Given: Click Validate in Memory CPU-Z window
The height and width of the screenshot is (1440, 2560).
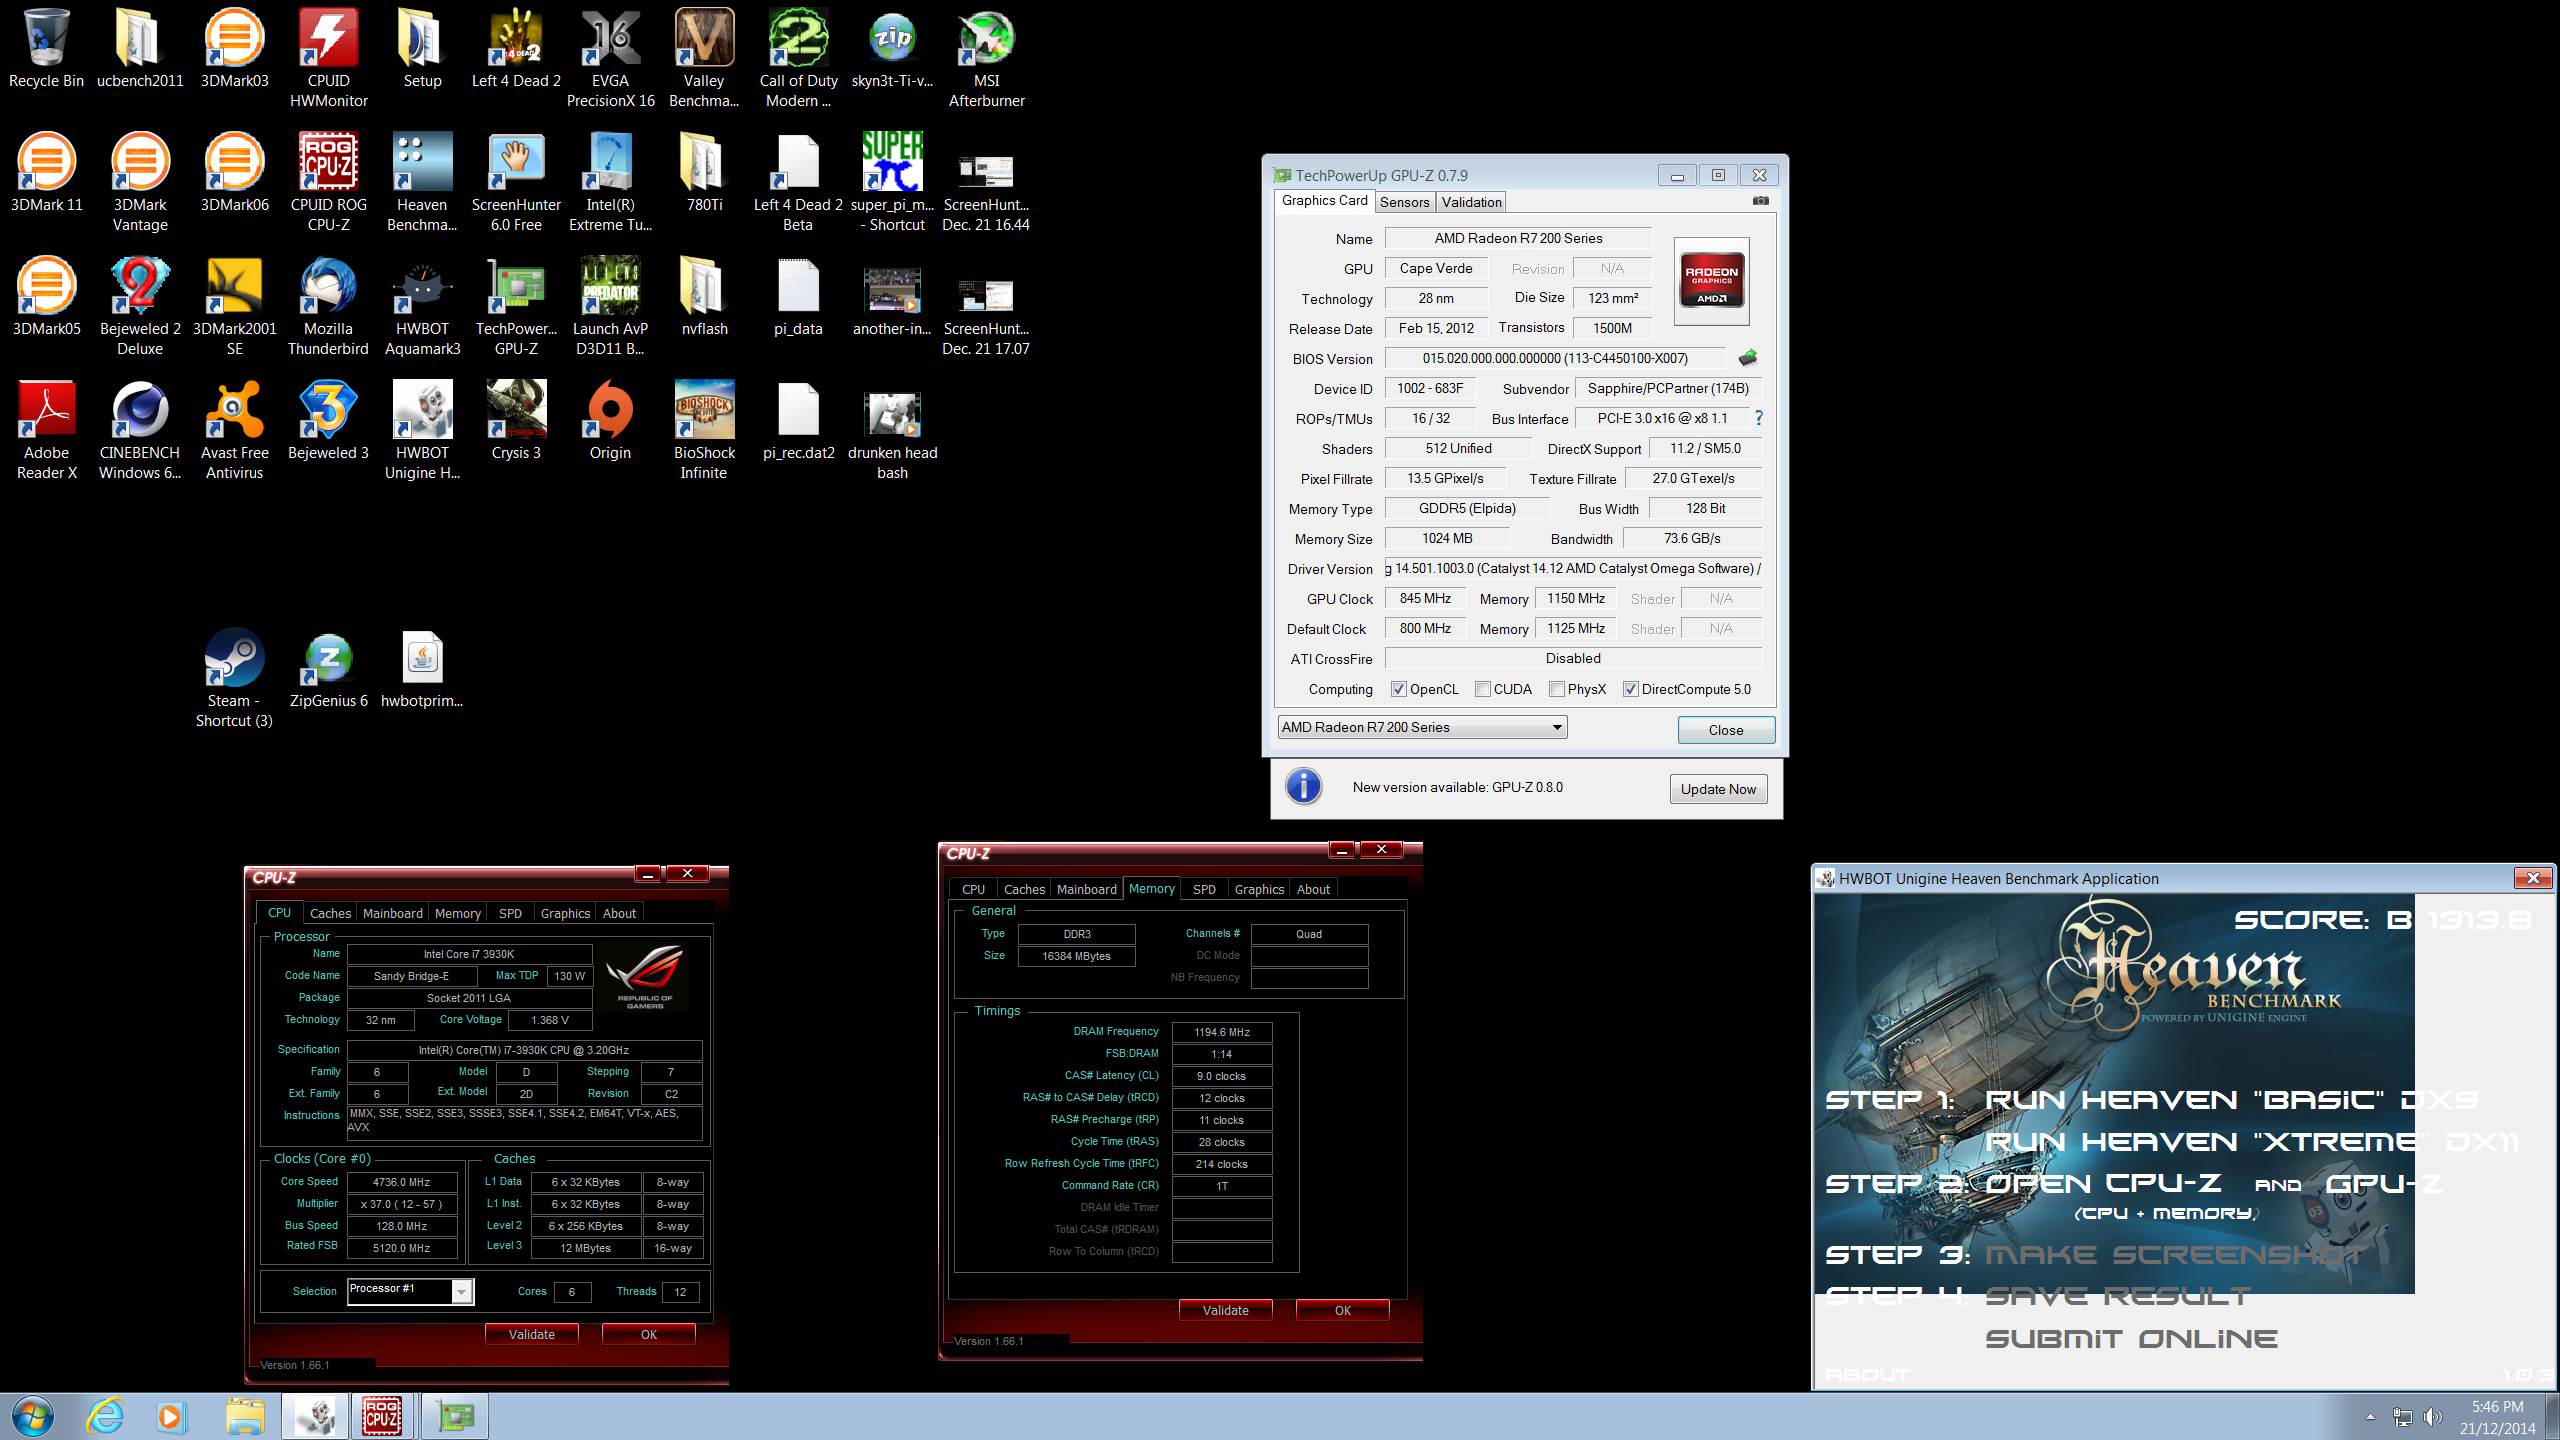Looking at the screenshot, I should [1225, 1310].
